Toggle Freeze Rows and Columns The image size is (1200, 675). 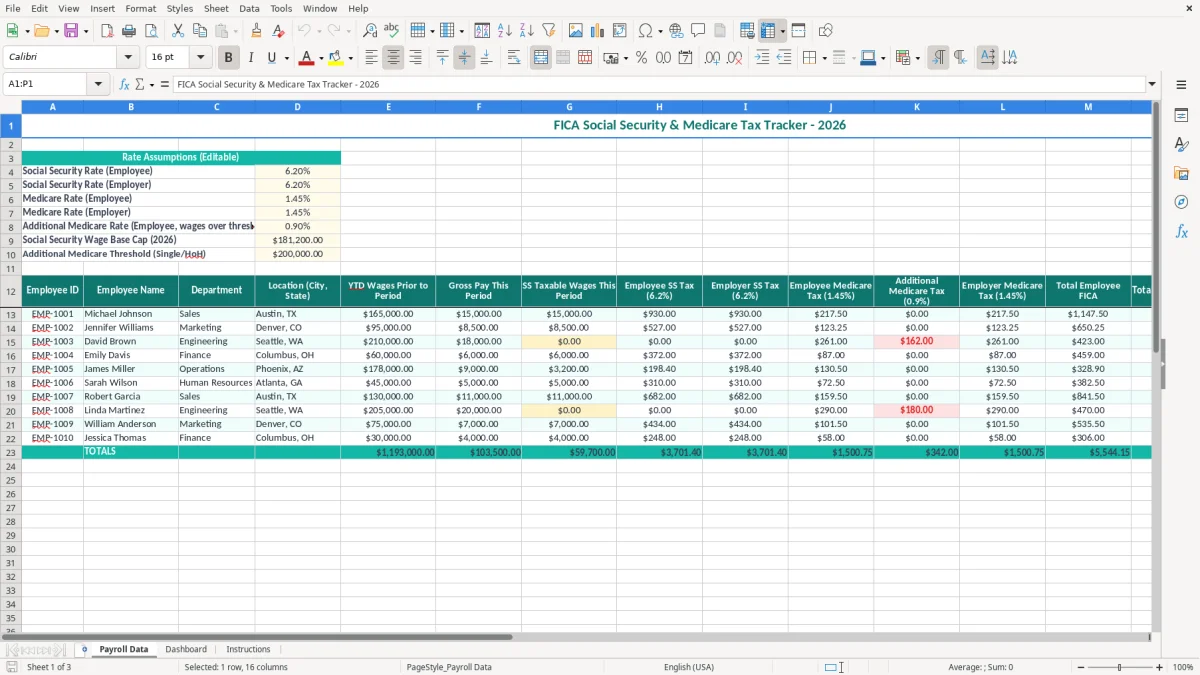(768, 31)
